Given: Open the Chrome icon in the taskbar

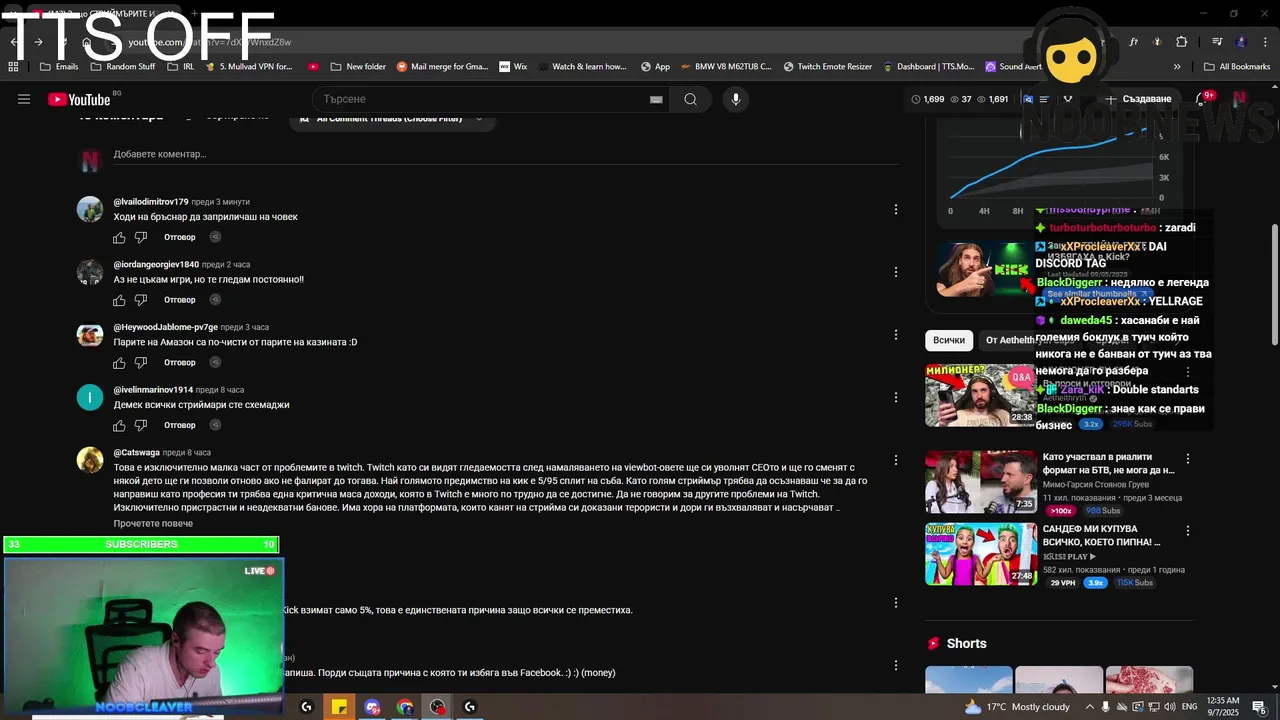Looking at the screenshot, I should 405,707.
